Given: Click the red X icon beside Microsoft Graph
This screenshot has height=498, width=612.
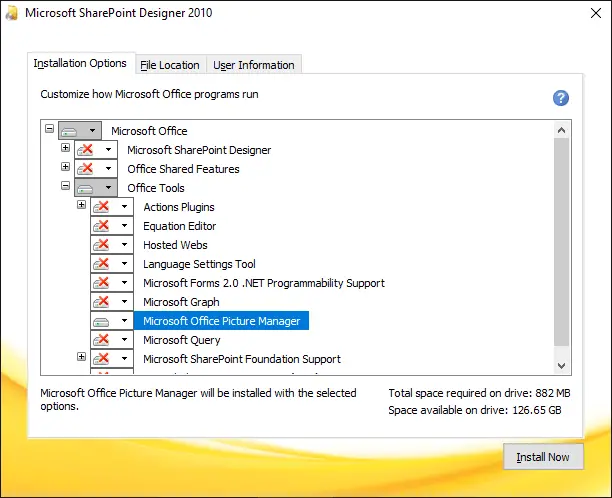Looking at the screenshot, I should [x=101, y=302].
